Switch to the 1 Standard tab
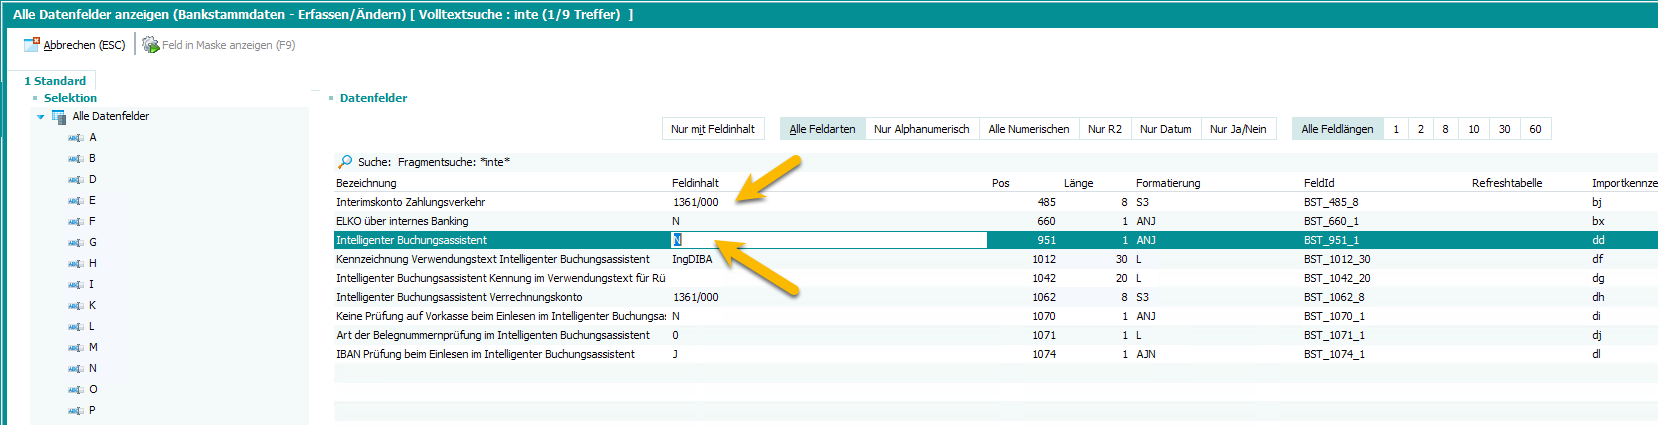Screen dimensions: 1658x425 click(x=55, y=81)
